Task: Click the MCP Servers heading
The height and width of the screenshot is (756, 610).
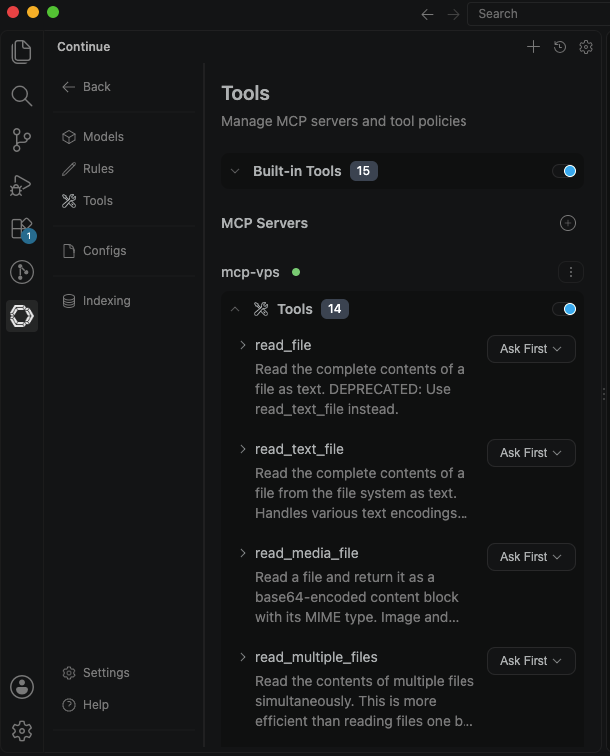Action: (264, 223)
